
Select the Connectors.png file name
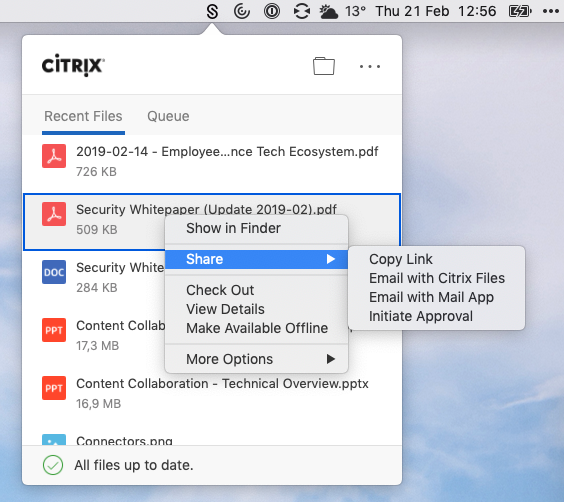tap(124, 441)
